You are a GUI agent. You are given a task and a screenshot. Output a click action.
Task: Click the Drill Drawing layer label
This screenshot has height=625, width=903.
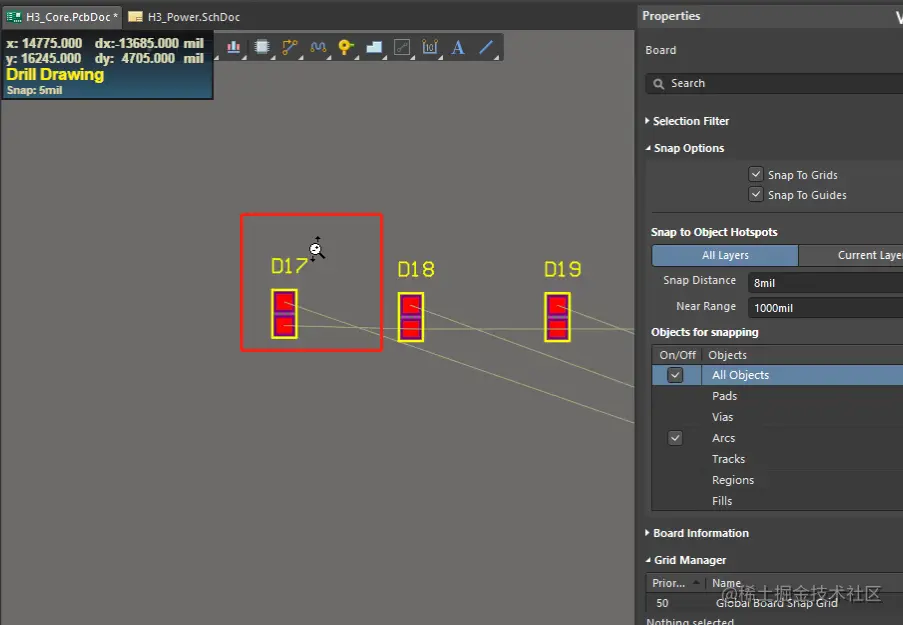[55, 75]
